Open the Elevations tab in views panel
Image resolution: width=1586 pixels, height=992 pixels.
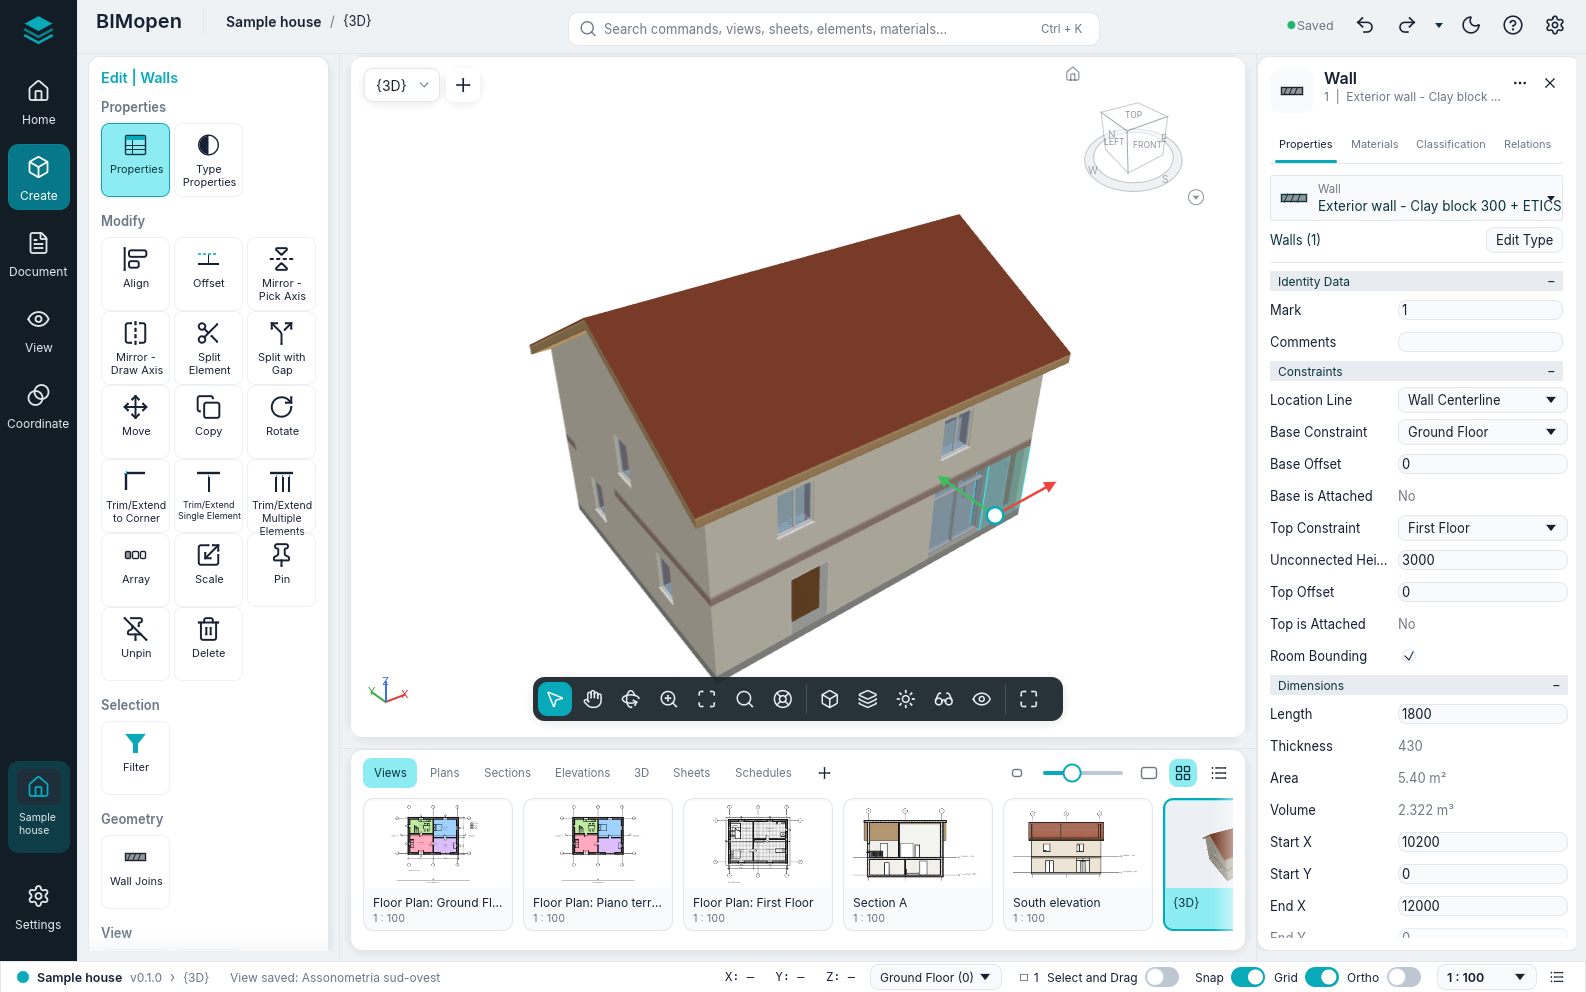point(582,773)
